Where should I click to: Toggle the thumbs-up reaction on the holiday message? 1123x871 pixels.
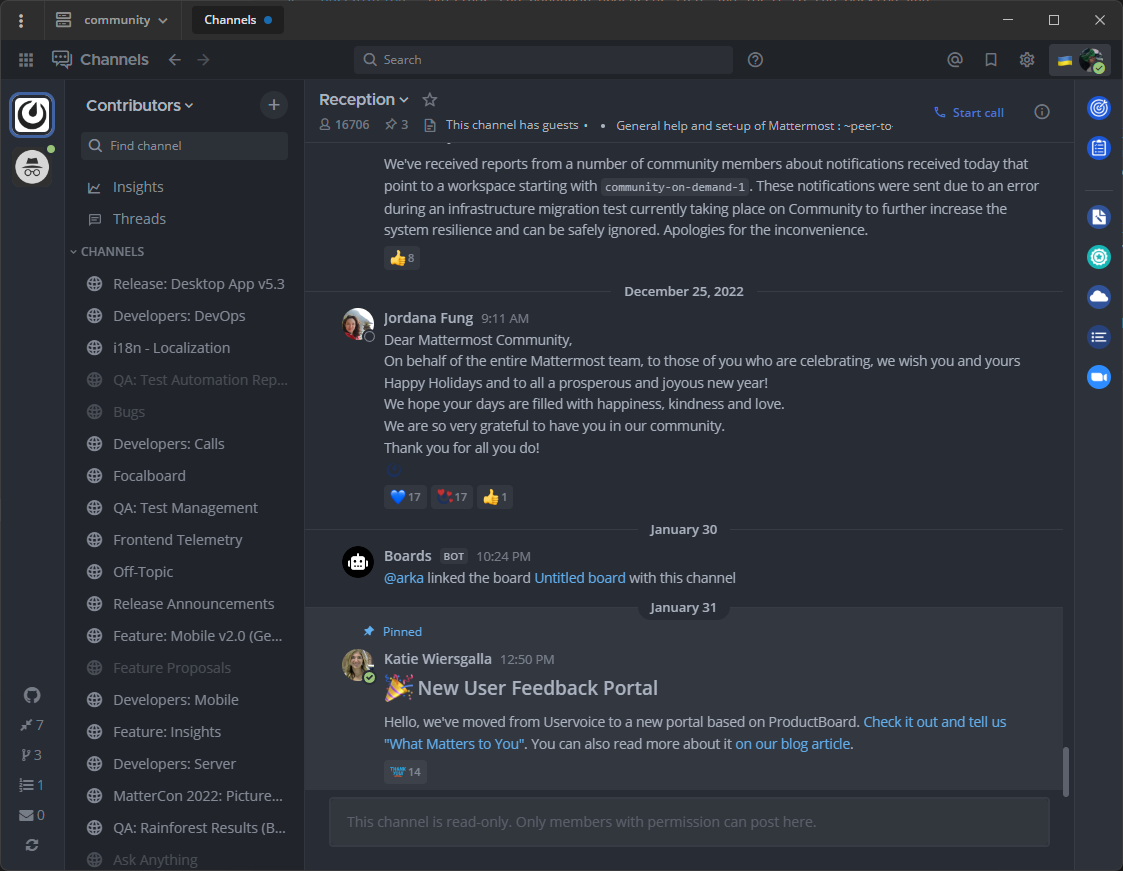(x=494, y=496)
